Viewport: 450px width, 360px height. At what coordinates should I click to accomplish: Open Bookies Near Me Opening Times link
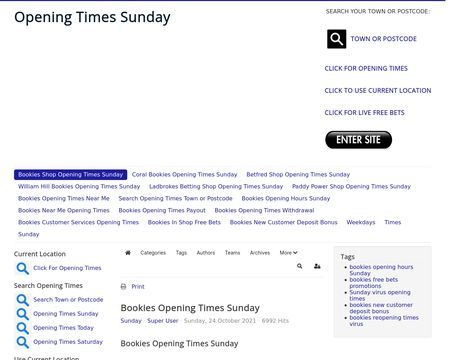(x=64, y=210)
